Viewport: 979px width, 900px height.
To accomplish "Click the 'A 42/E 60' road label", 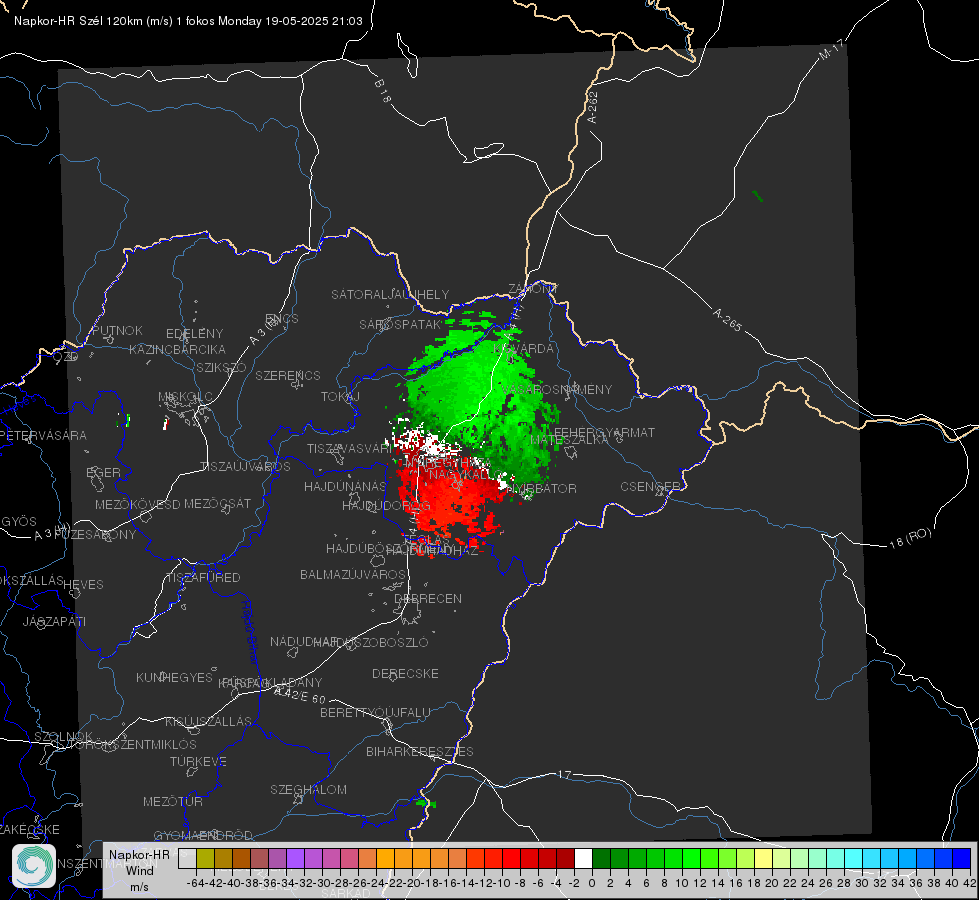I will (x=300, y=695).
